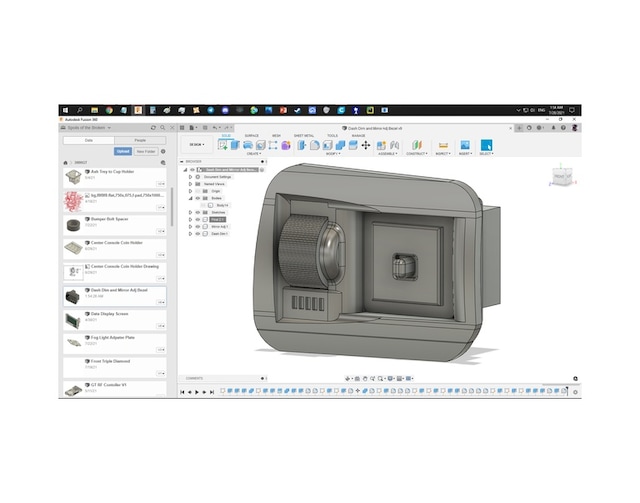Image resolution: width=640 pixels, height=503 pixels.
Task: Expand the Named Views node
Action: tap(190, 184)
